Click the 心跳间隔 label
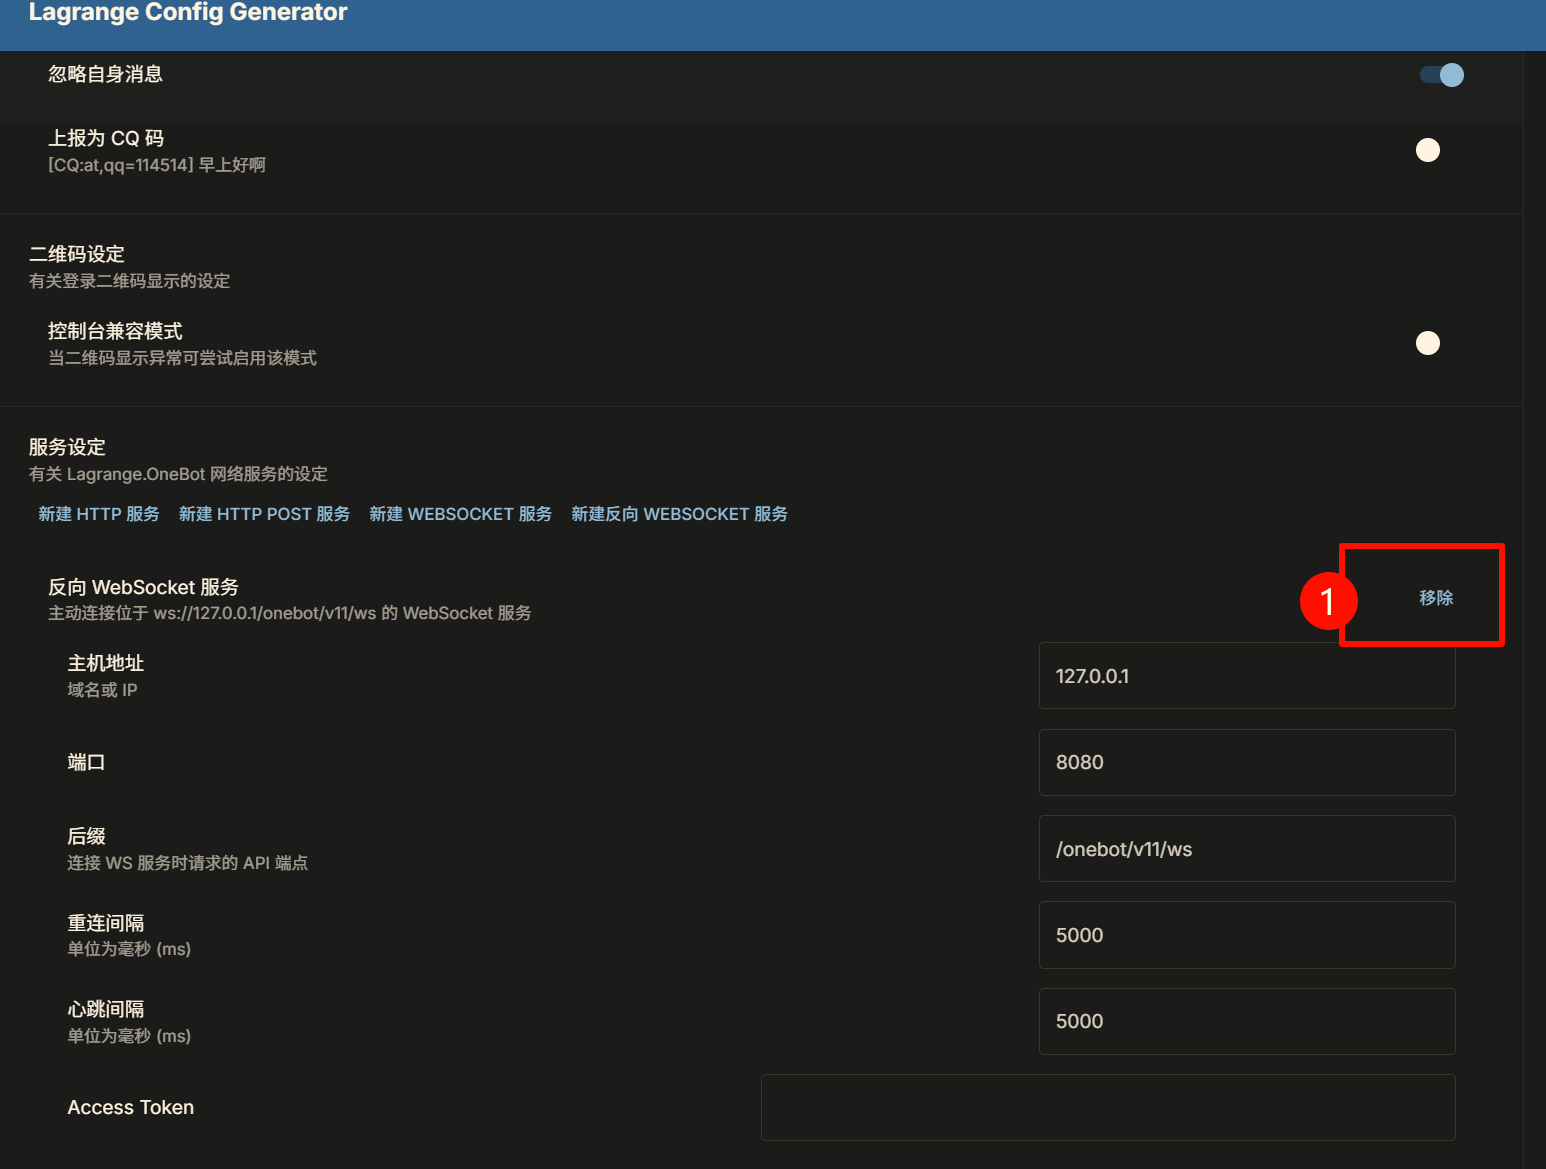 click(106, 1009)
